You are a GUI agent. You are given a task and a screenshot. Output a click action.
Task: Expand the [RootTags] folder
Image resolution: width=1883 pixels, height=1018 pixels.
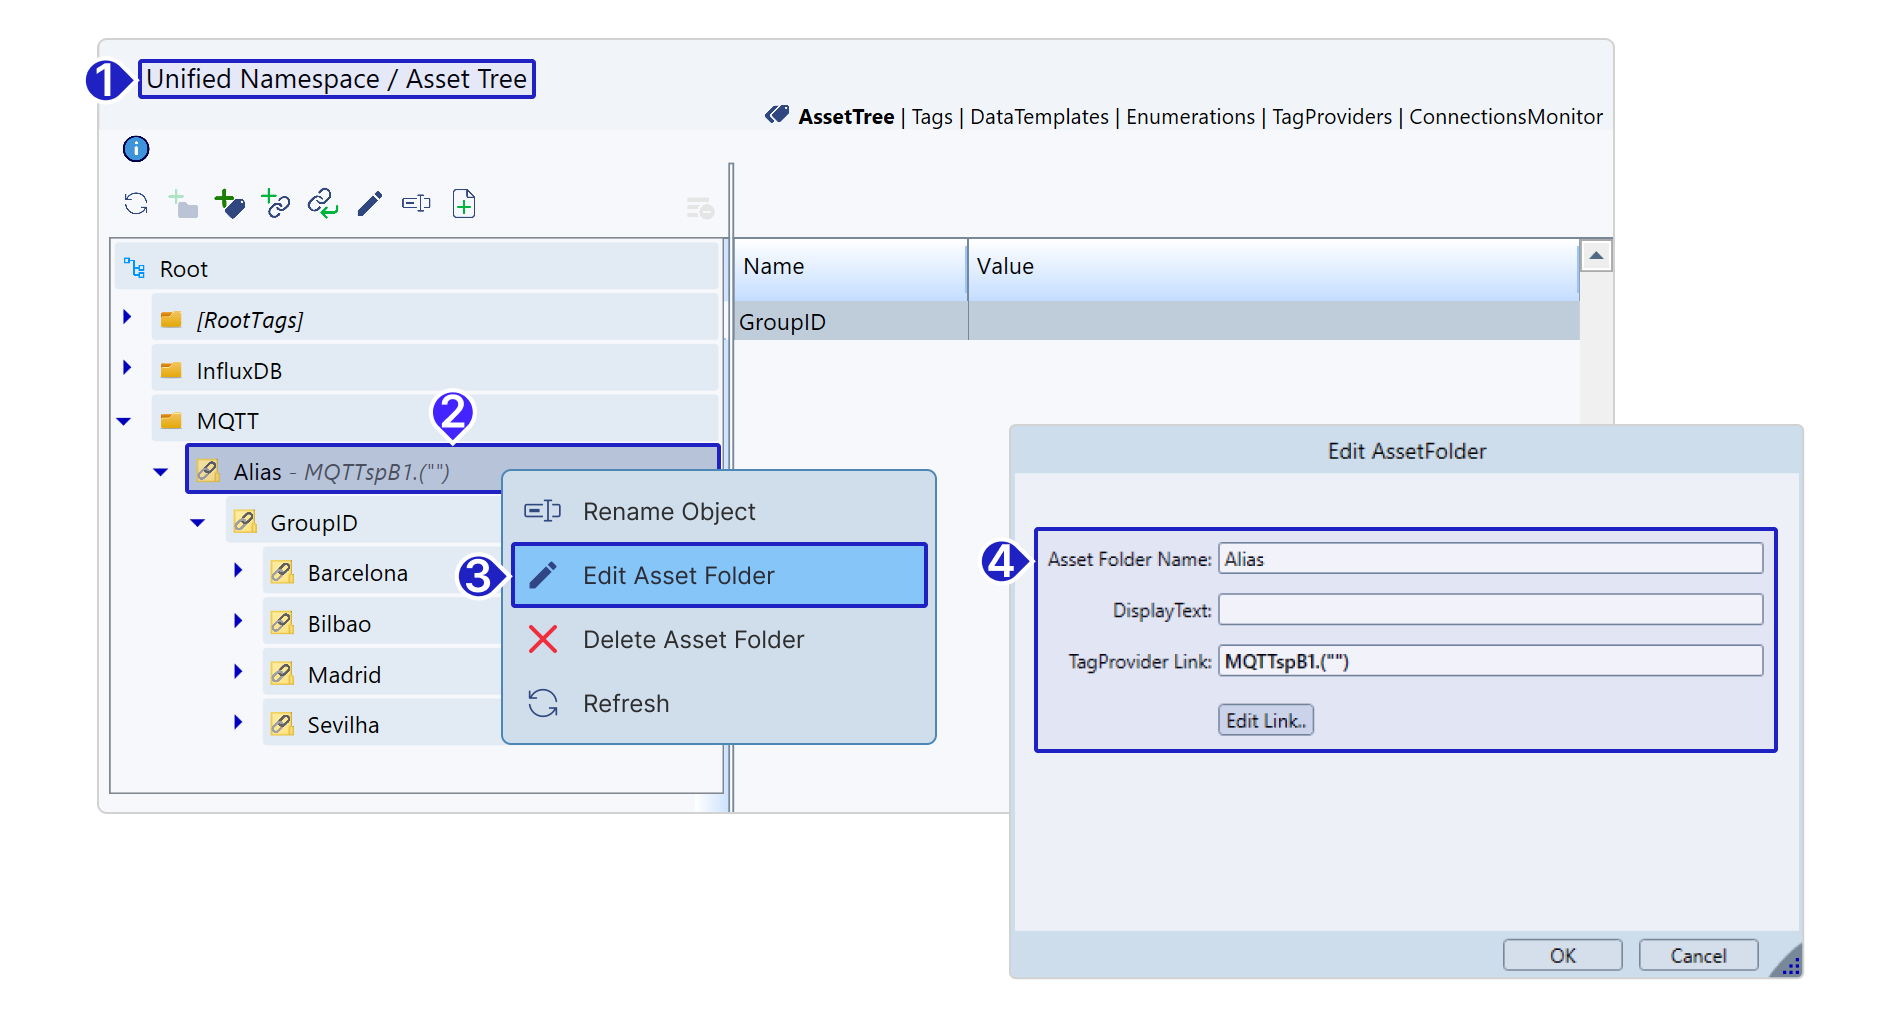[127, 317]
